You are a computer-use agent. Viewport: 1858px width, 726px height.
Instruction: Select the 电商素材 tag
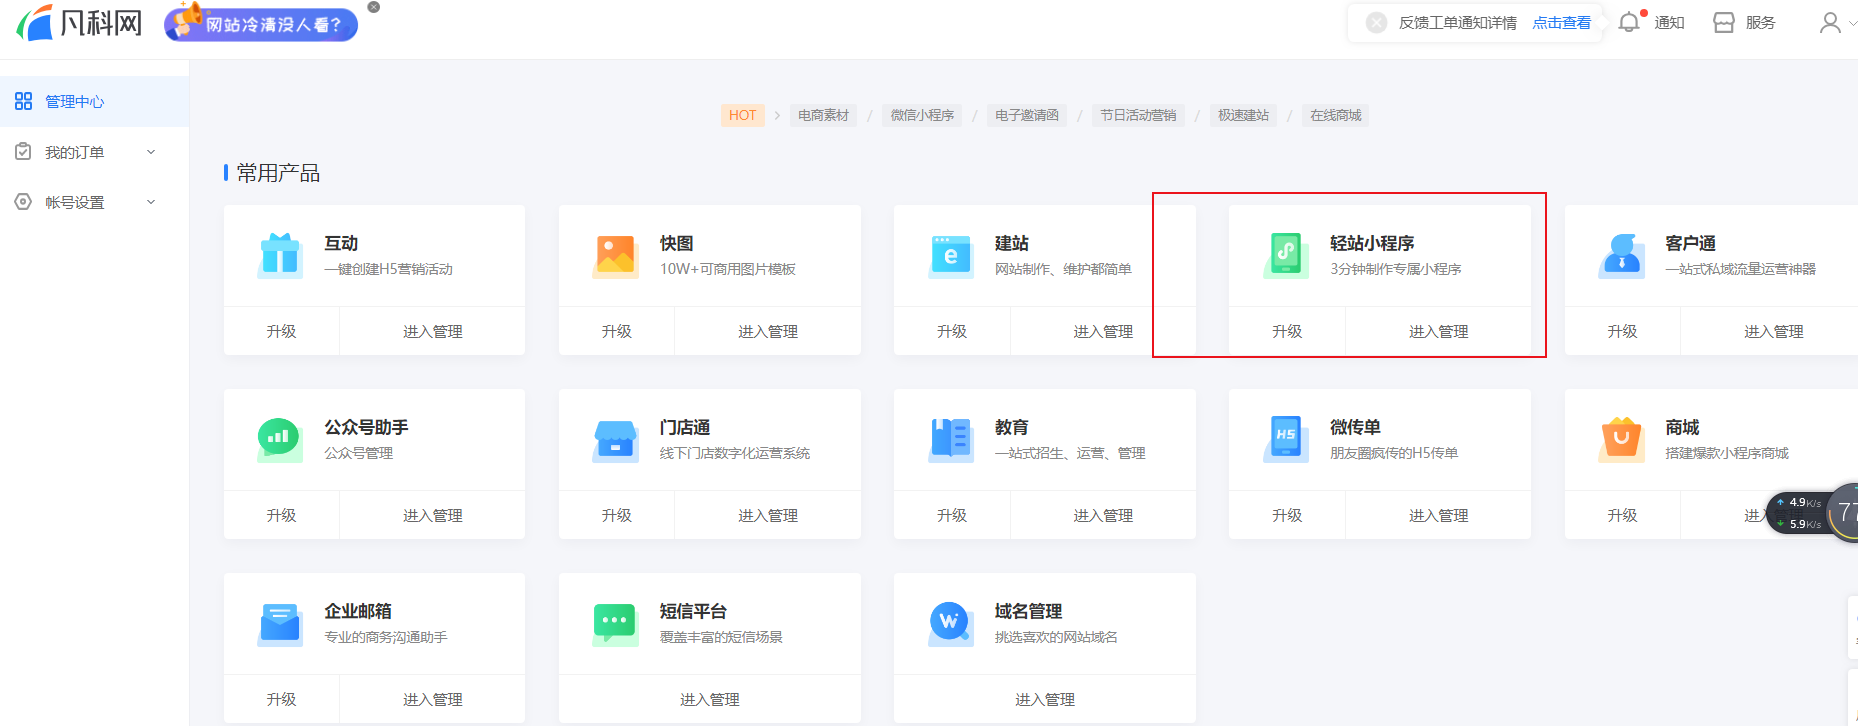tap(823, 115)
